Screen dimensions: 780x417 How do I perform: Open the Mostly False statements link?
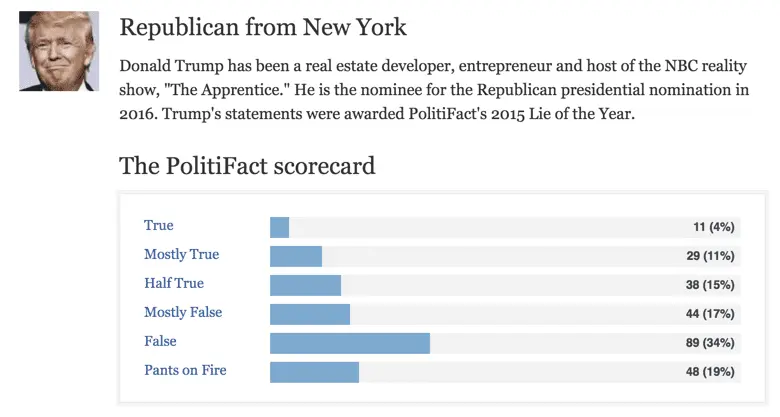pyautogui.click(x=183, y=313)
